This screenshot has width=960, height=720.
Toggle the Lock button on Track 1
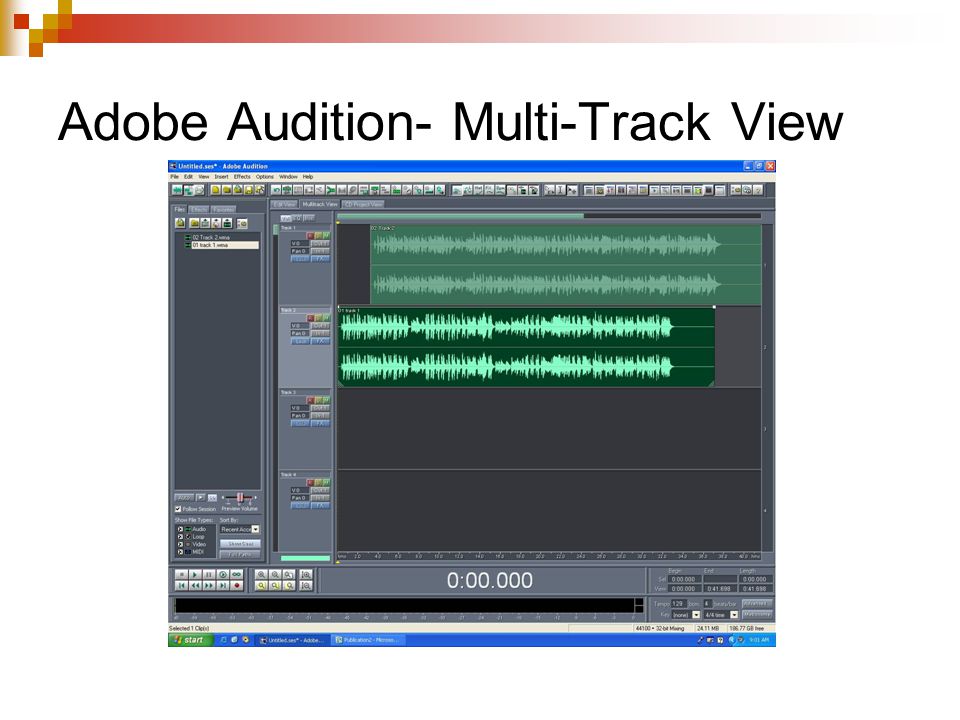[299, 259]
